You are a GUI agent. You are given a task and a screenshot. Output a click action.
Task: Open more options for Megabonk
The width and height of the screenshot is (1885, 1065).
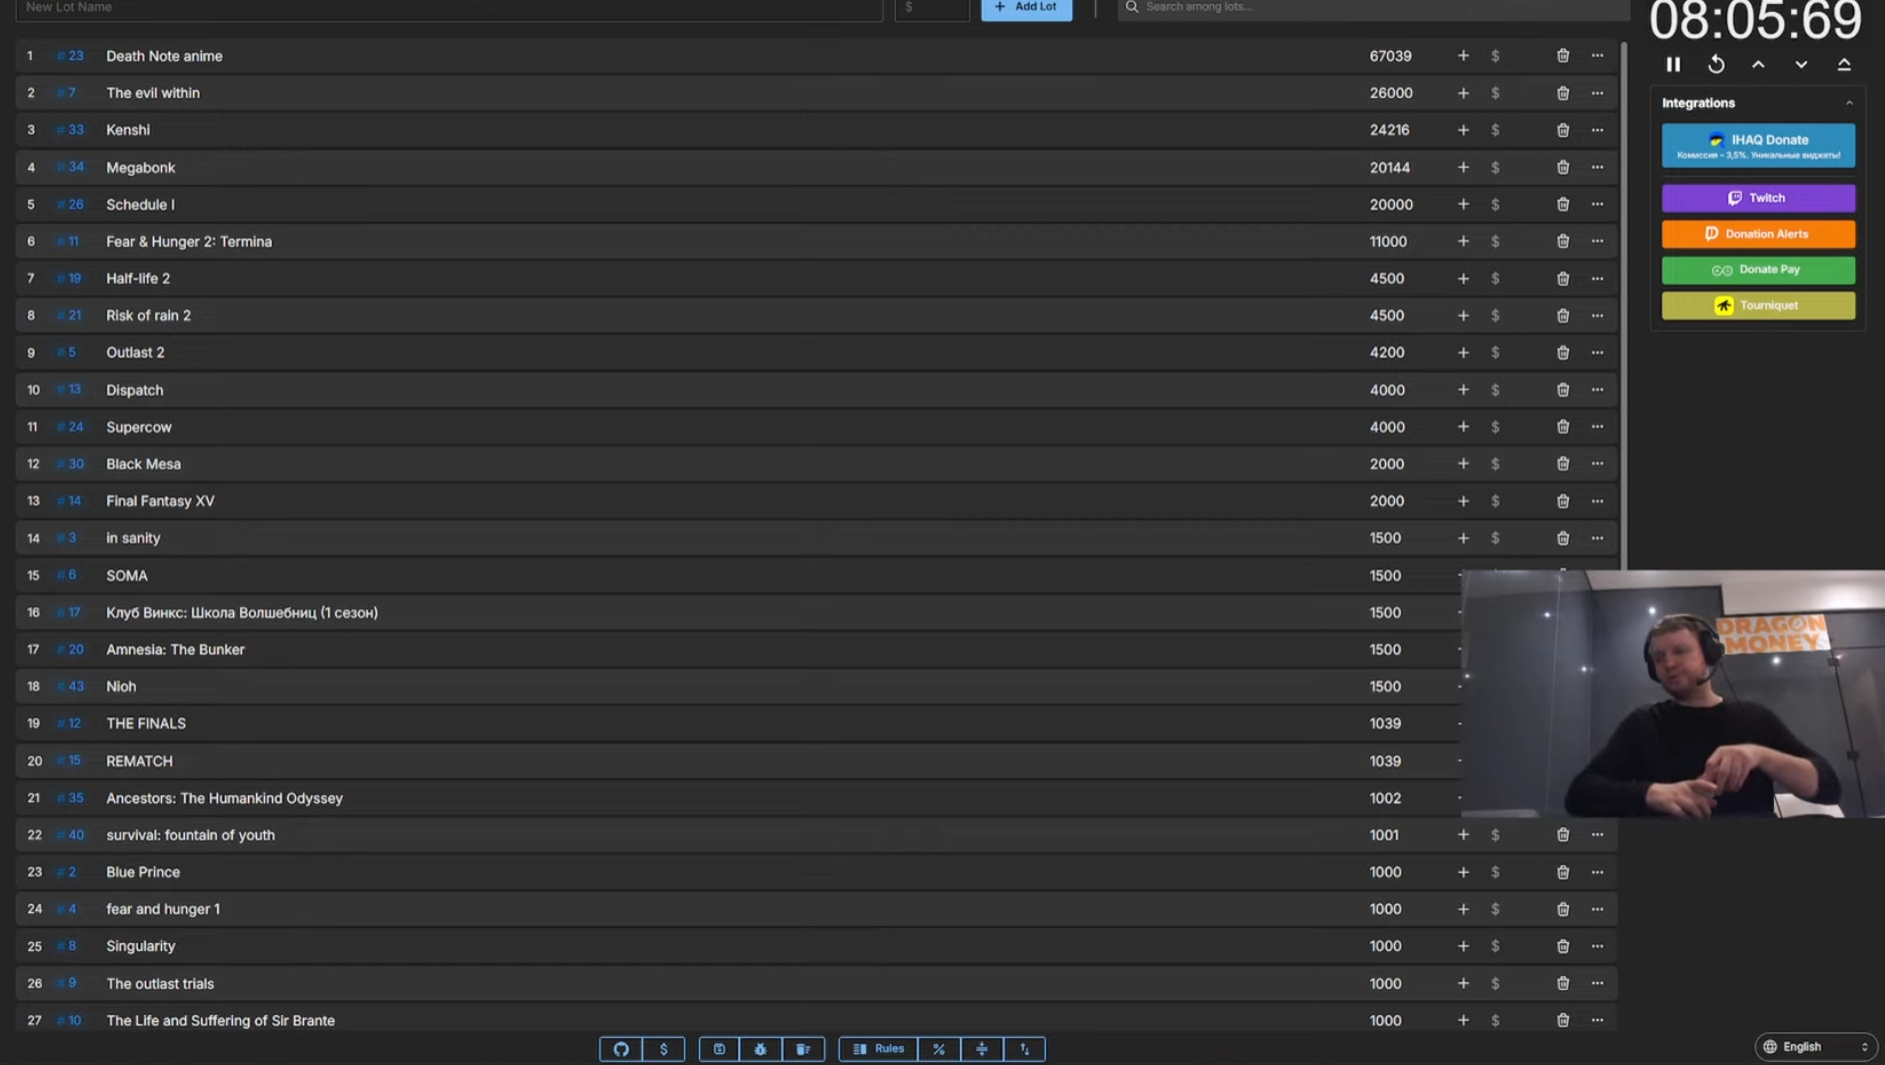coord(1597,167)
